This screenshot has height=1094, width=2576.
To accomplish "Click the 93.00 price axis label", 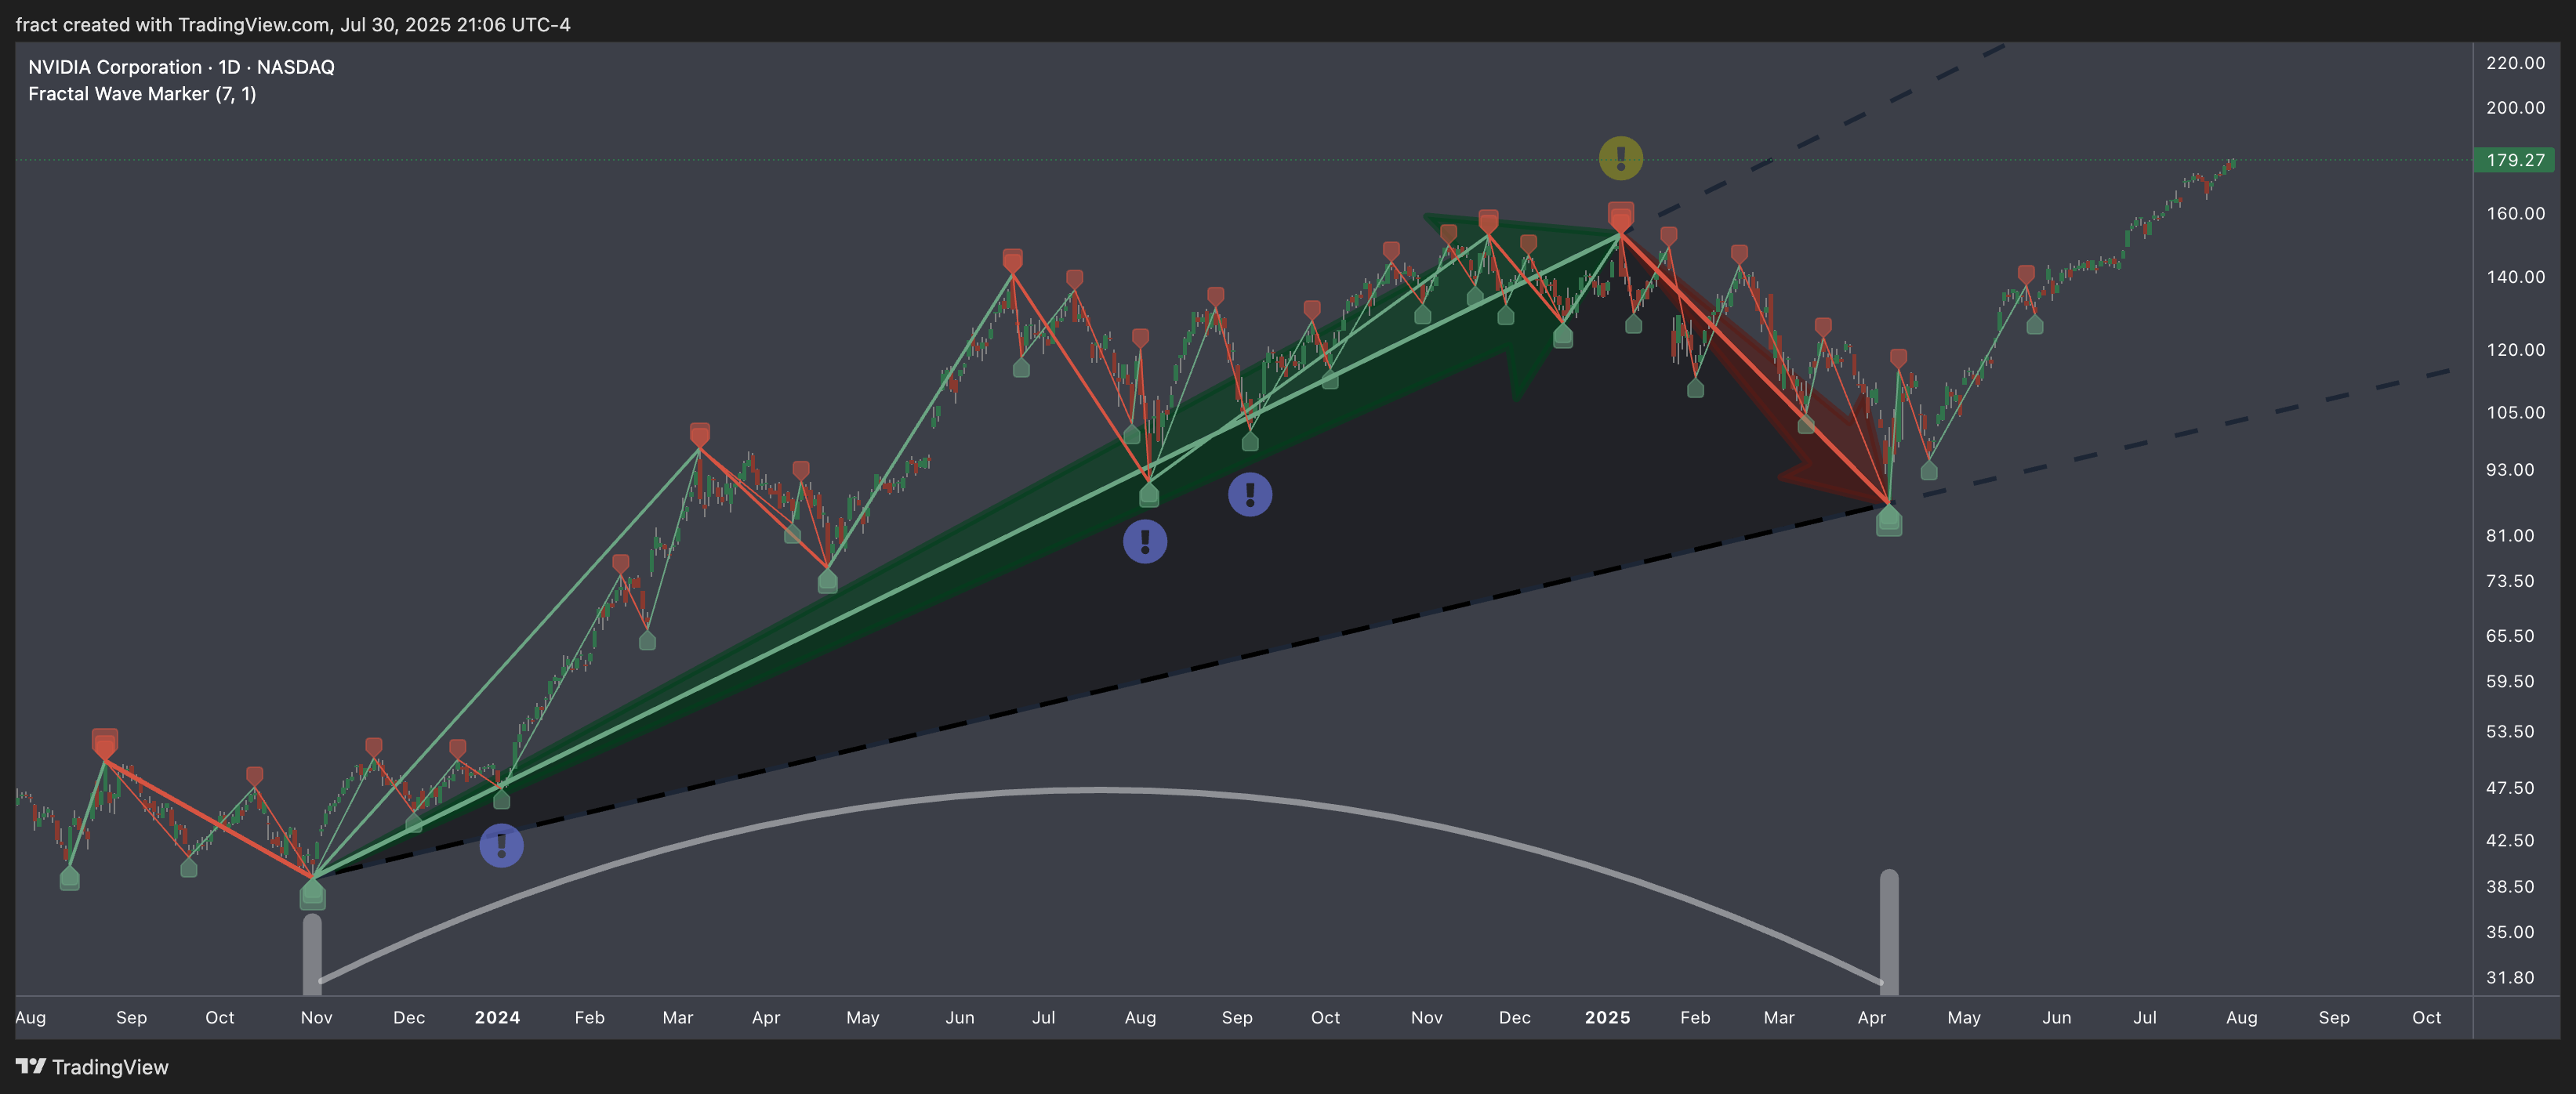I will 2510,470.
